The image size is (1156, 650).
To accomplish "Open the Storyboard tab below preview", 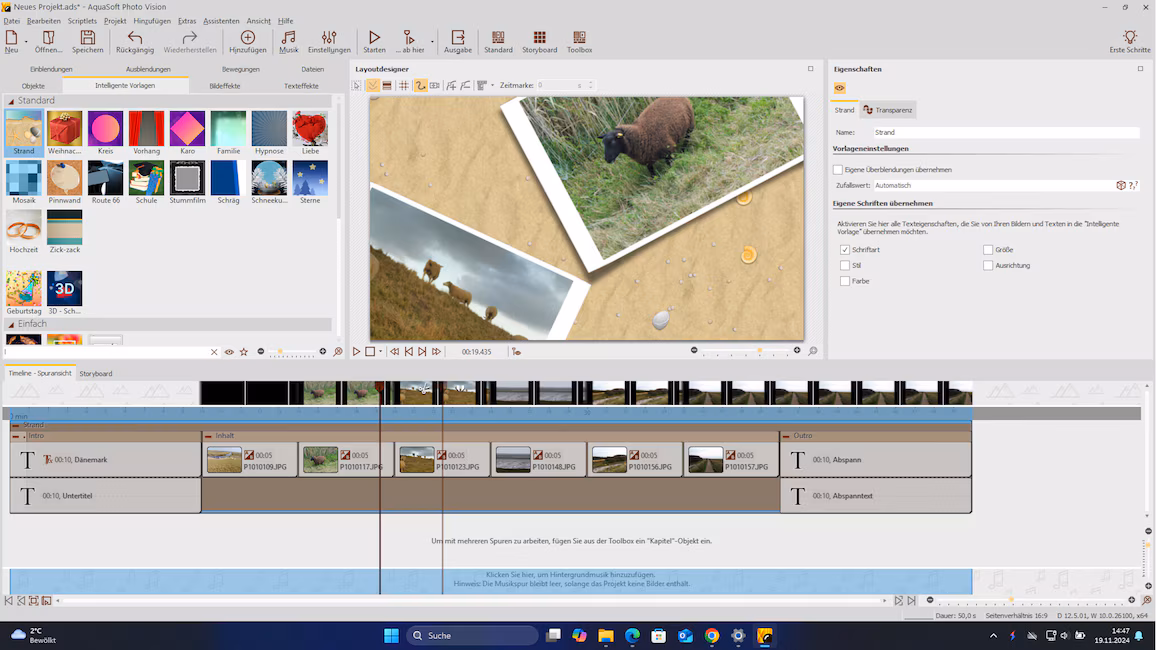I will click(x=96, y=374).
